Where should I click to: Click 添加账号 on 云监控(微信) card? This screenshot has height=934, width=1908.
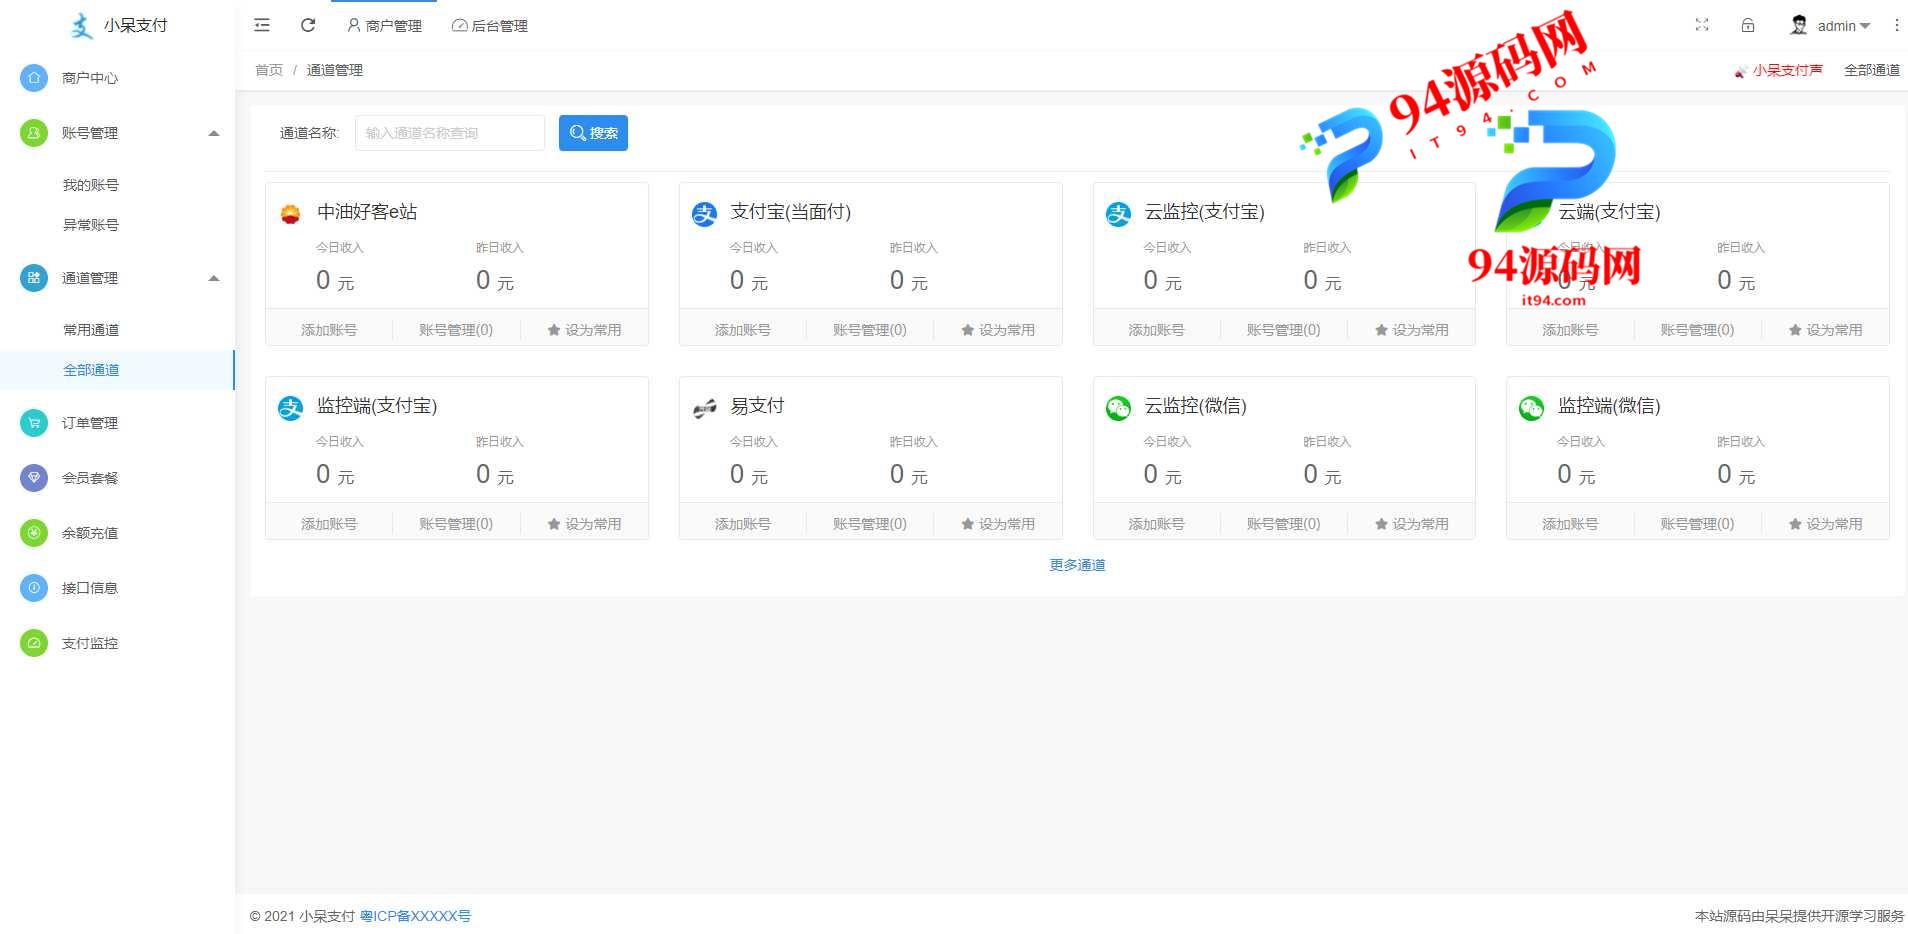pyautogui.click(x=1156, y=524)
